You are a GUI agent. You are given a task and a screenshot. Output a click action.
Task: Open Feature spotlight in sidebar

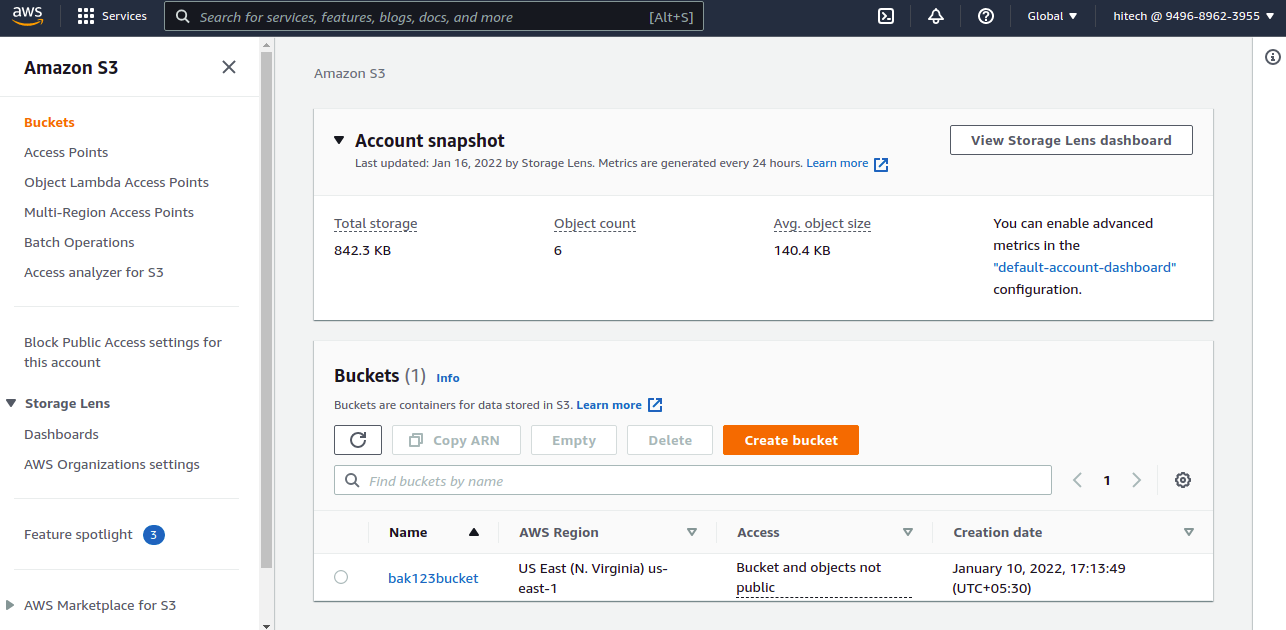tap(78, 534)
